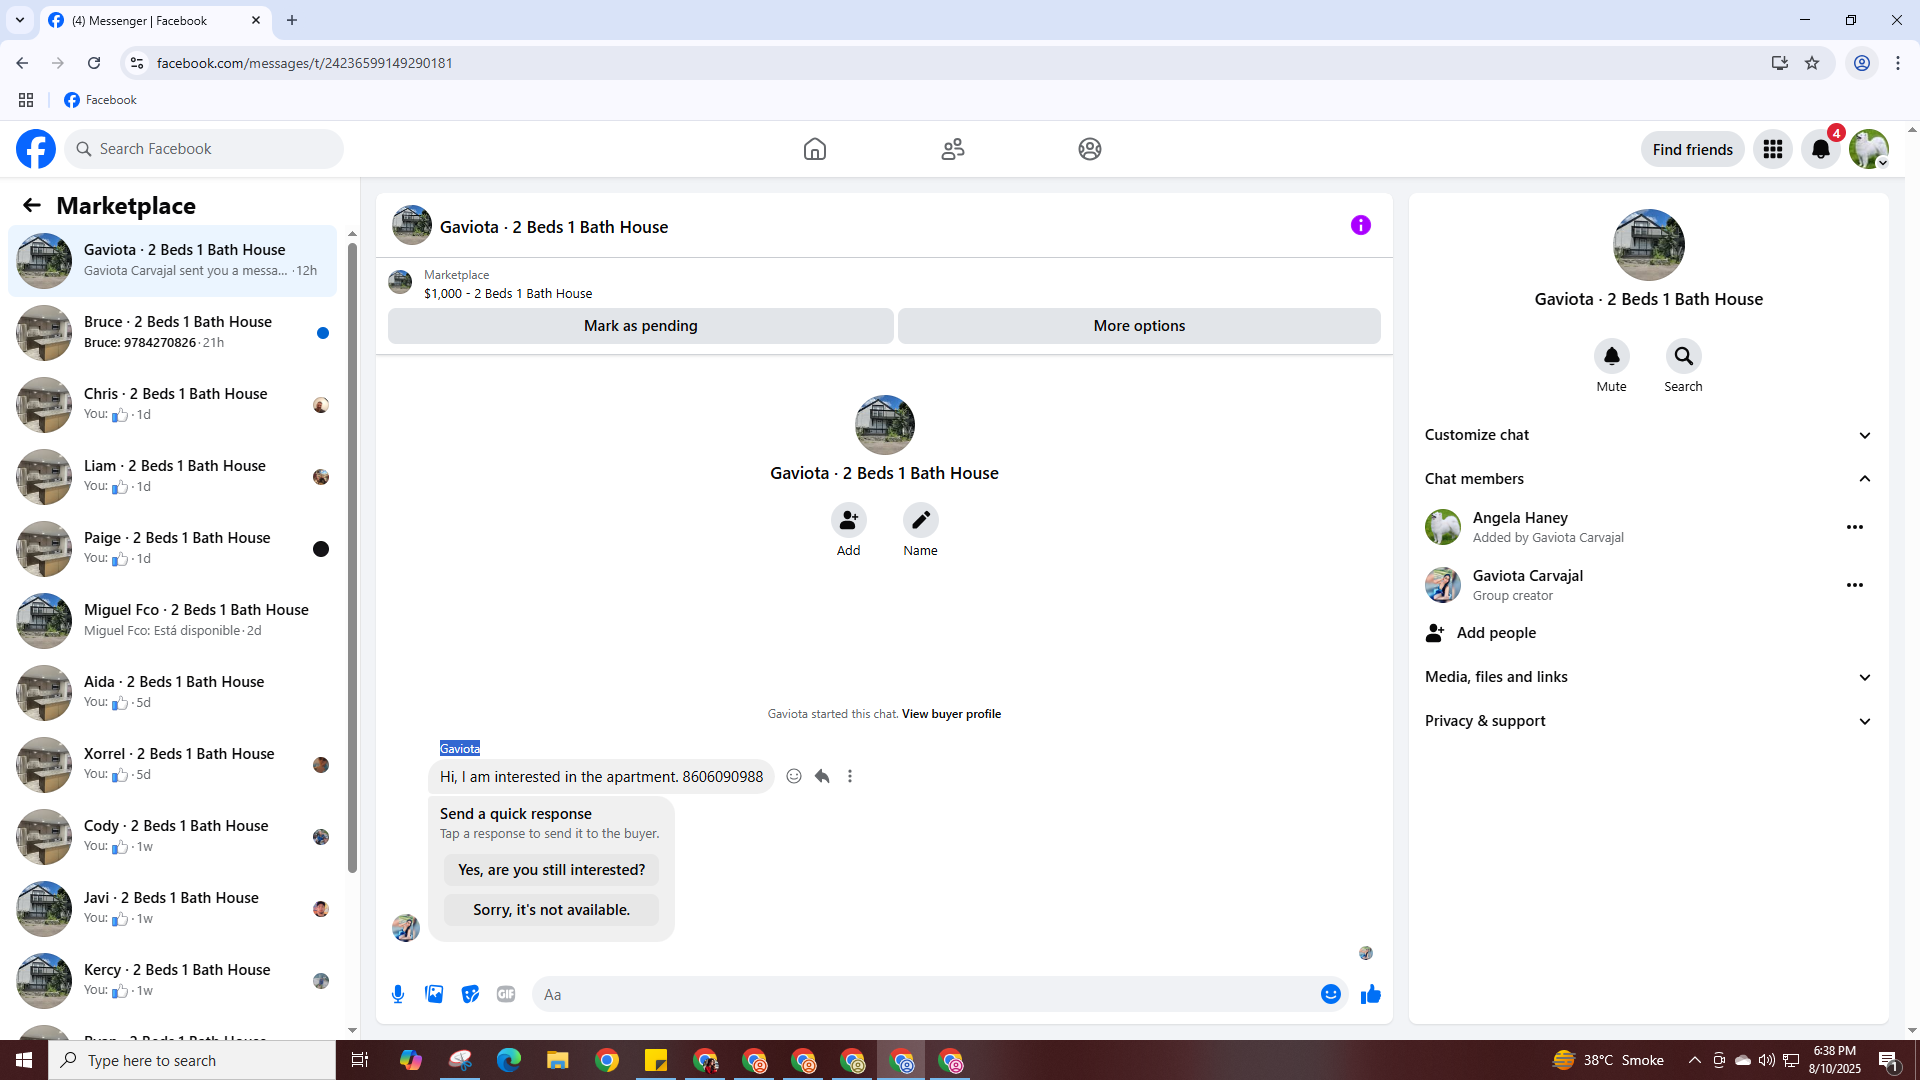
Task: Open the sticker picker icon
Action: click(470, 994)
